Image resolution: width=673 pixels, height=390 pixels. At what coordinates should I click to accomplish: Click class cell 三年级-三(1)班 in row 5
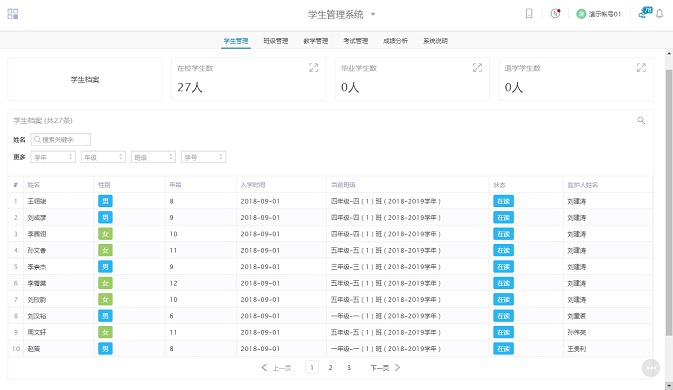385,267
